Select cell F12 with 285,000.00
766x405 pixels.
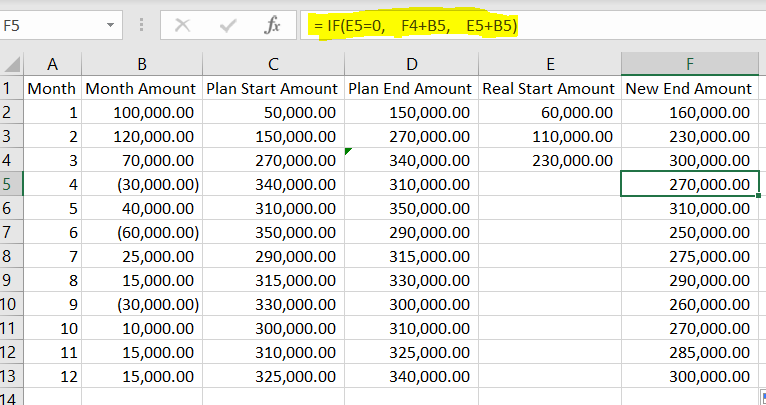click(690, 352)
